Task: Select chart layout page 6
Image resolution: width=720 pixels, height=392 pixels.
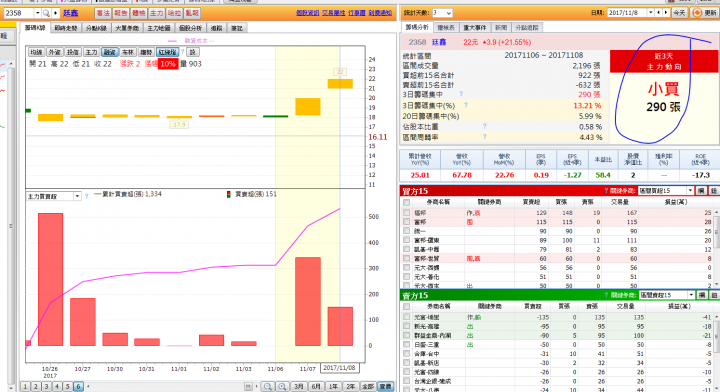Action: 78,386
